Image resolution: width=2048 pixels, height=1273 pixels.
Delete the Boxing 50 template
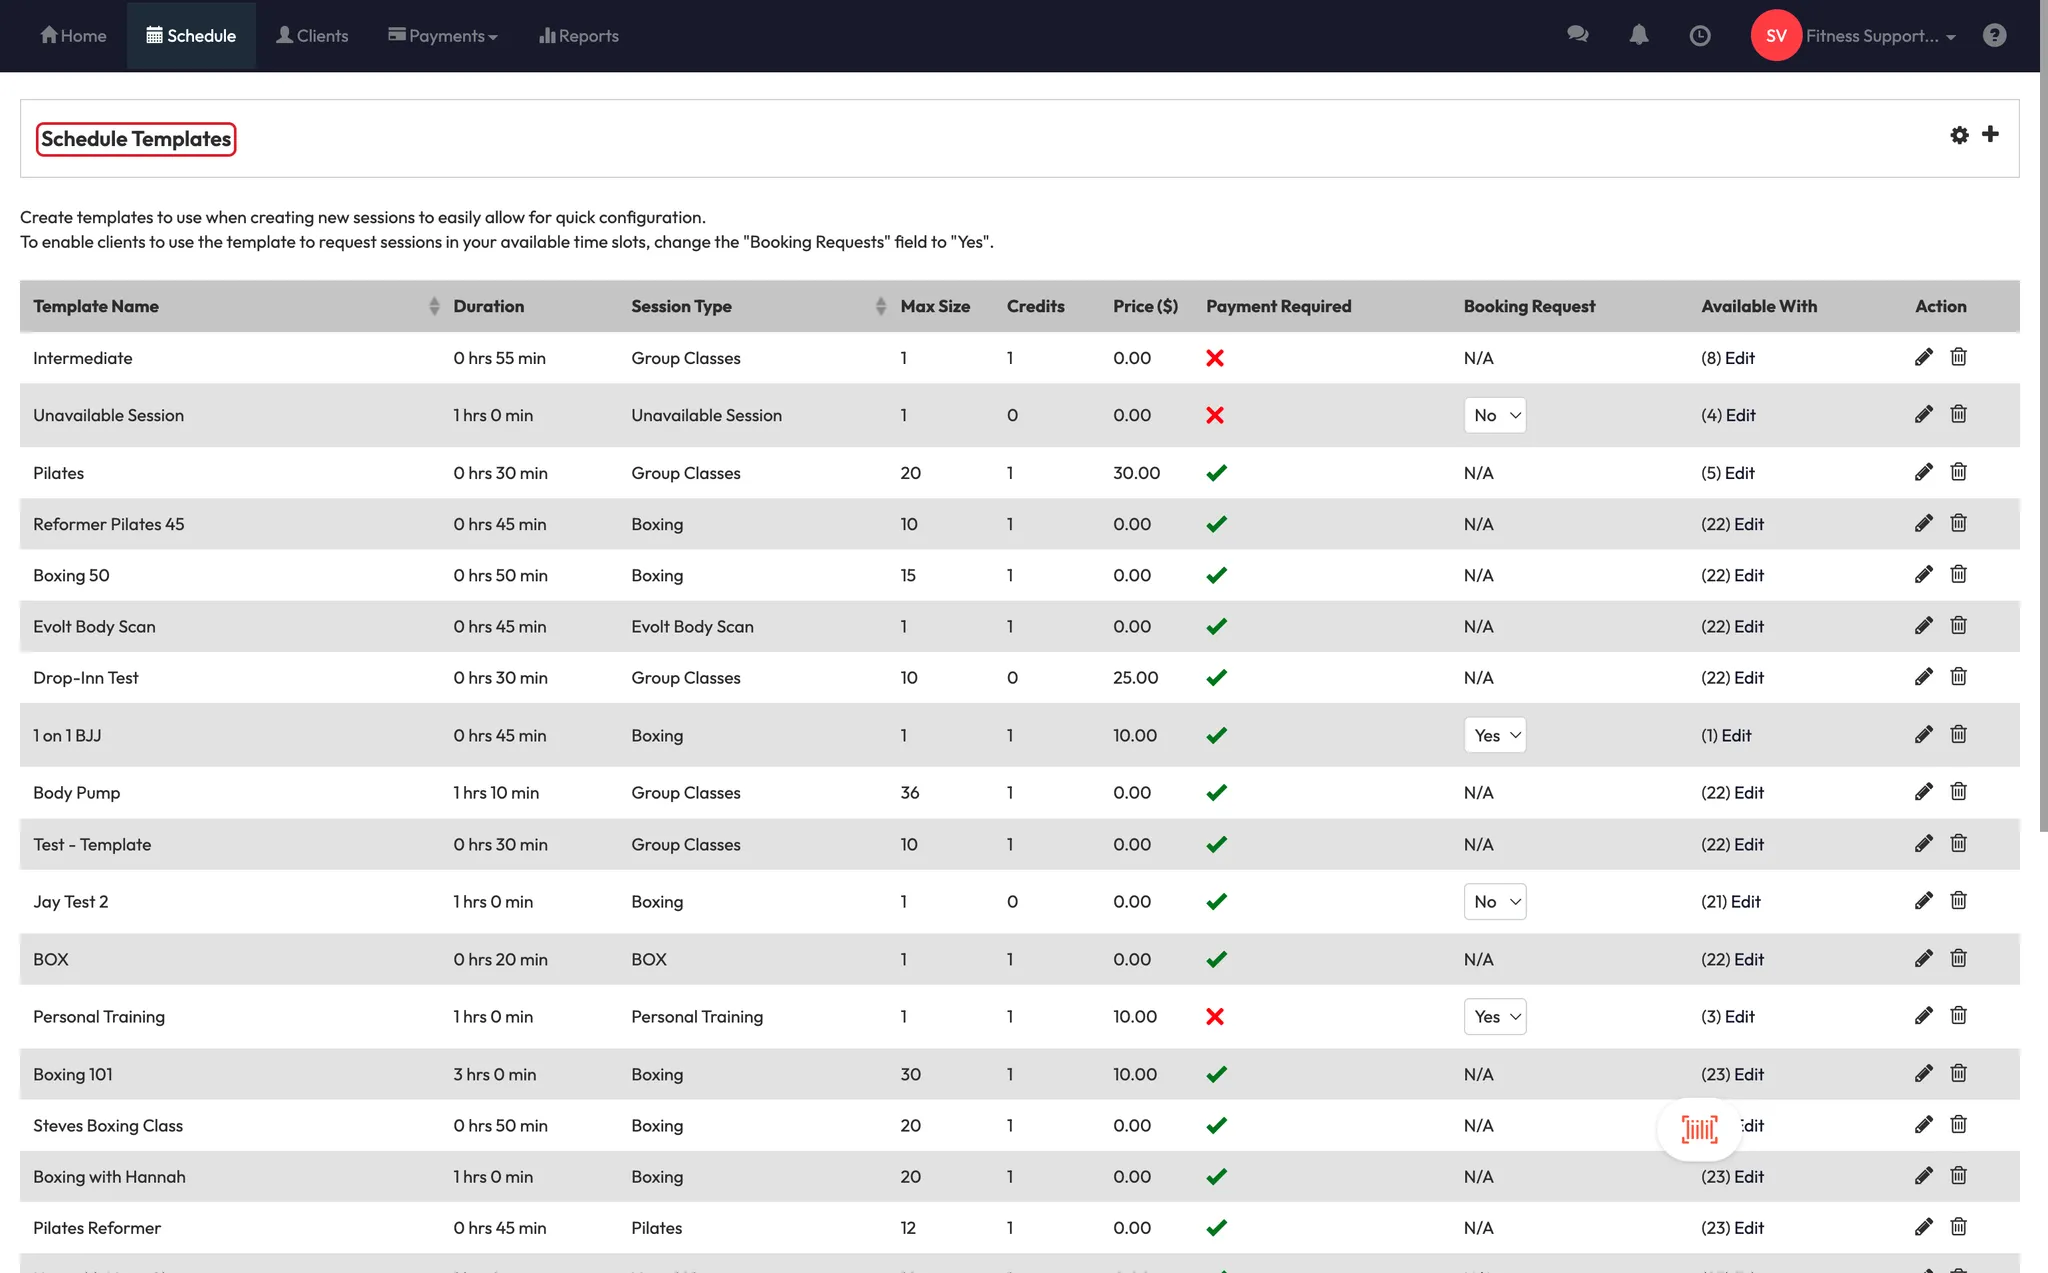pos(1958,574)
